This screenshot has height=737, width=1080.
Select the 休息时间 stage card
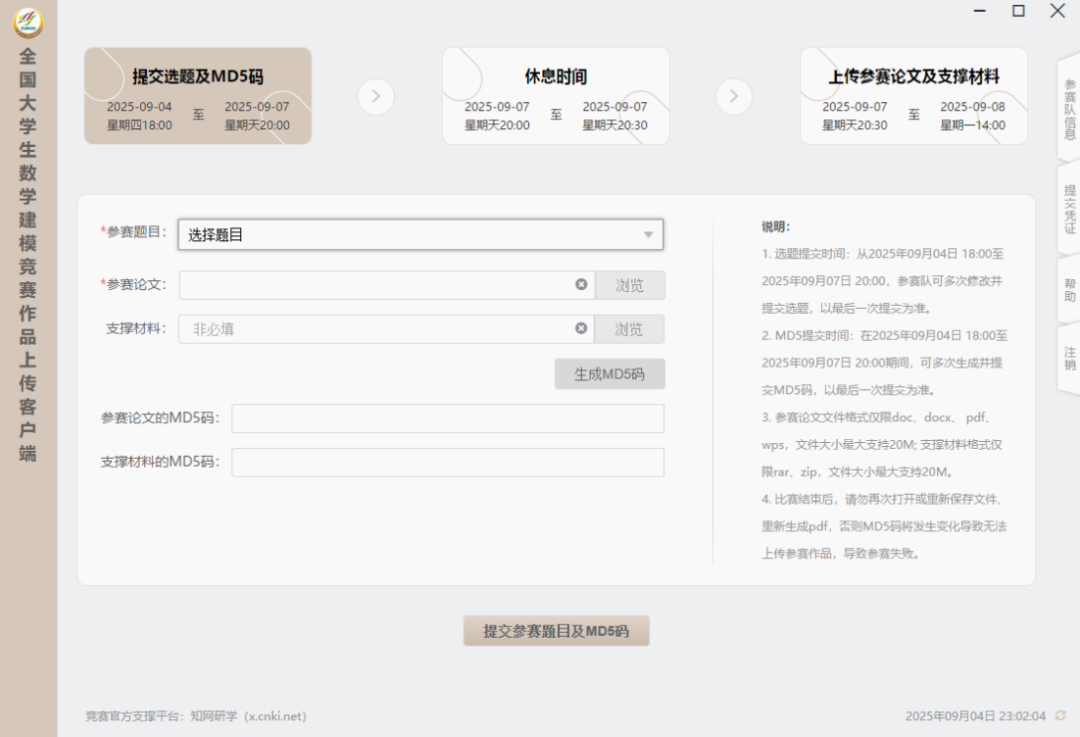(556, 96)
